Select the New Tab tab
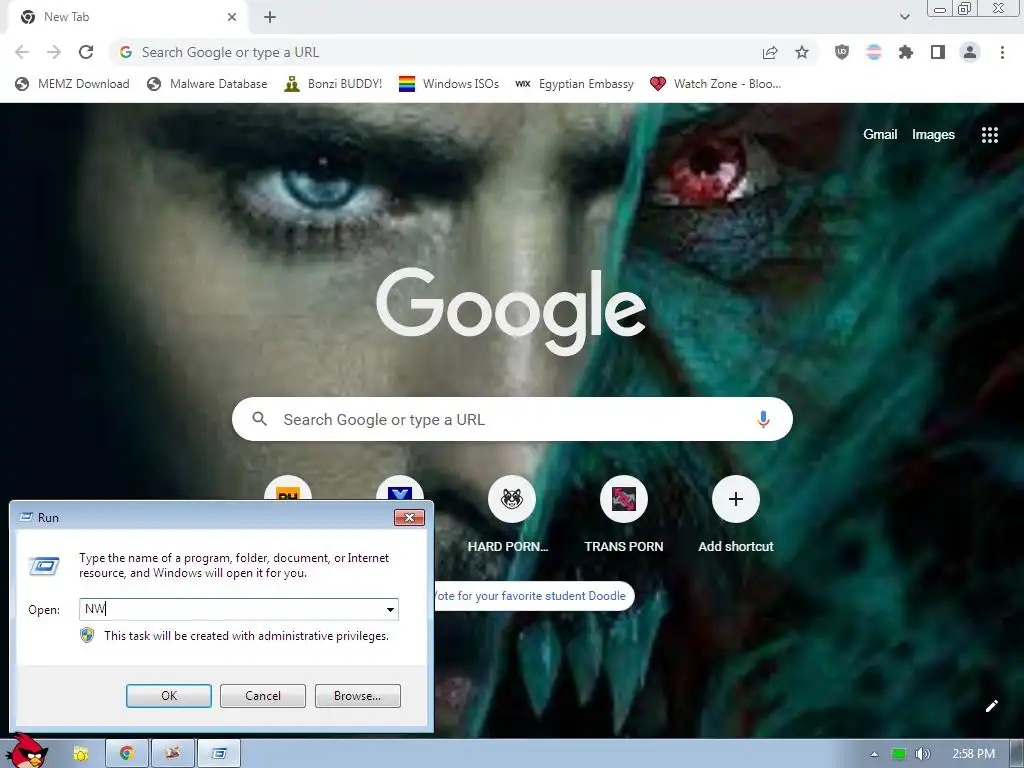 click(x=127, y=17)
